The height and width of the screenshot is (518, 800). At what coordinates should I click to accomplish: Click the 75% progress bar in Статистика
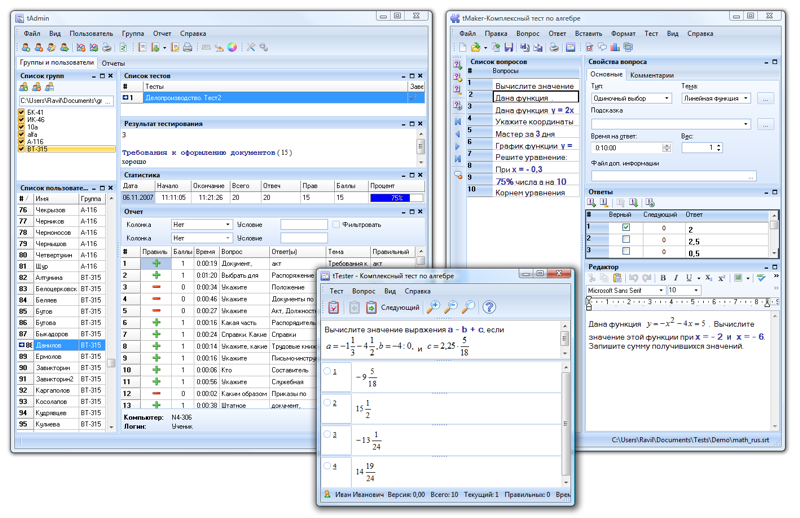point(396,198)
